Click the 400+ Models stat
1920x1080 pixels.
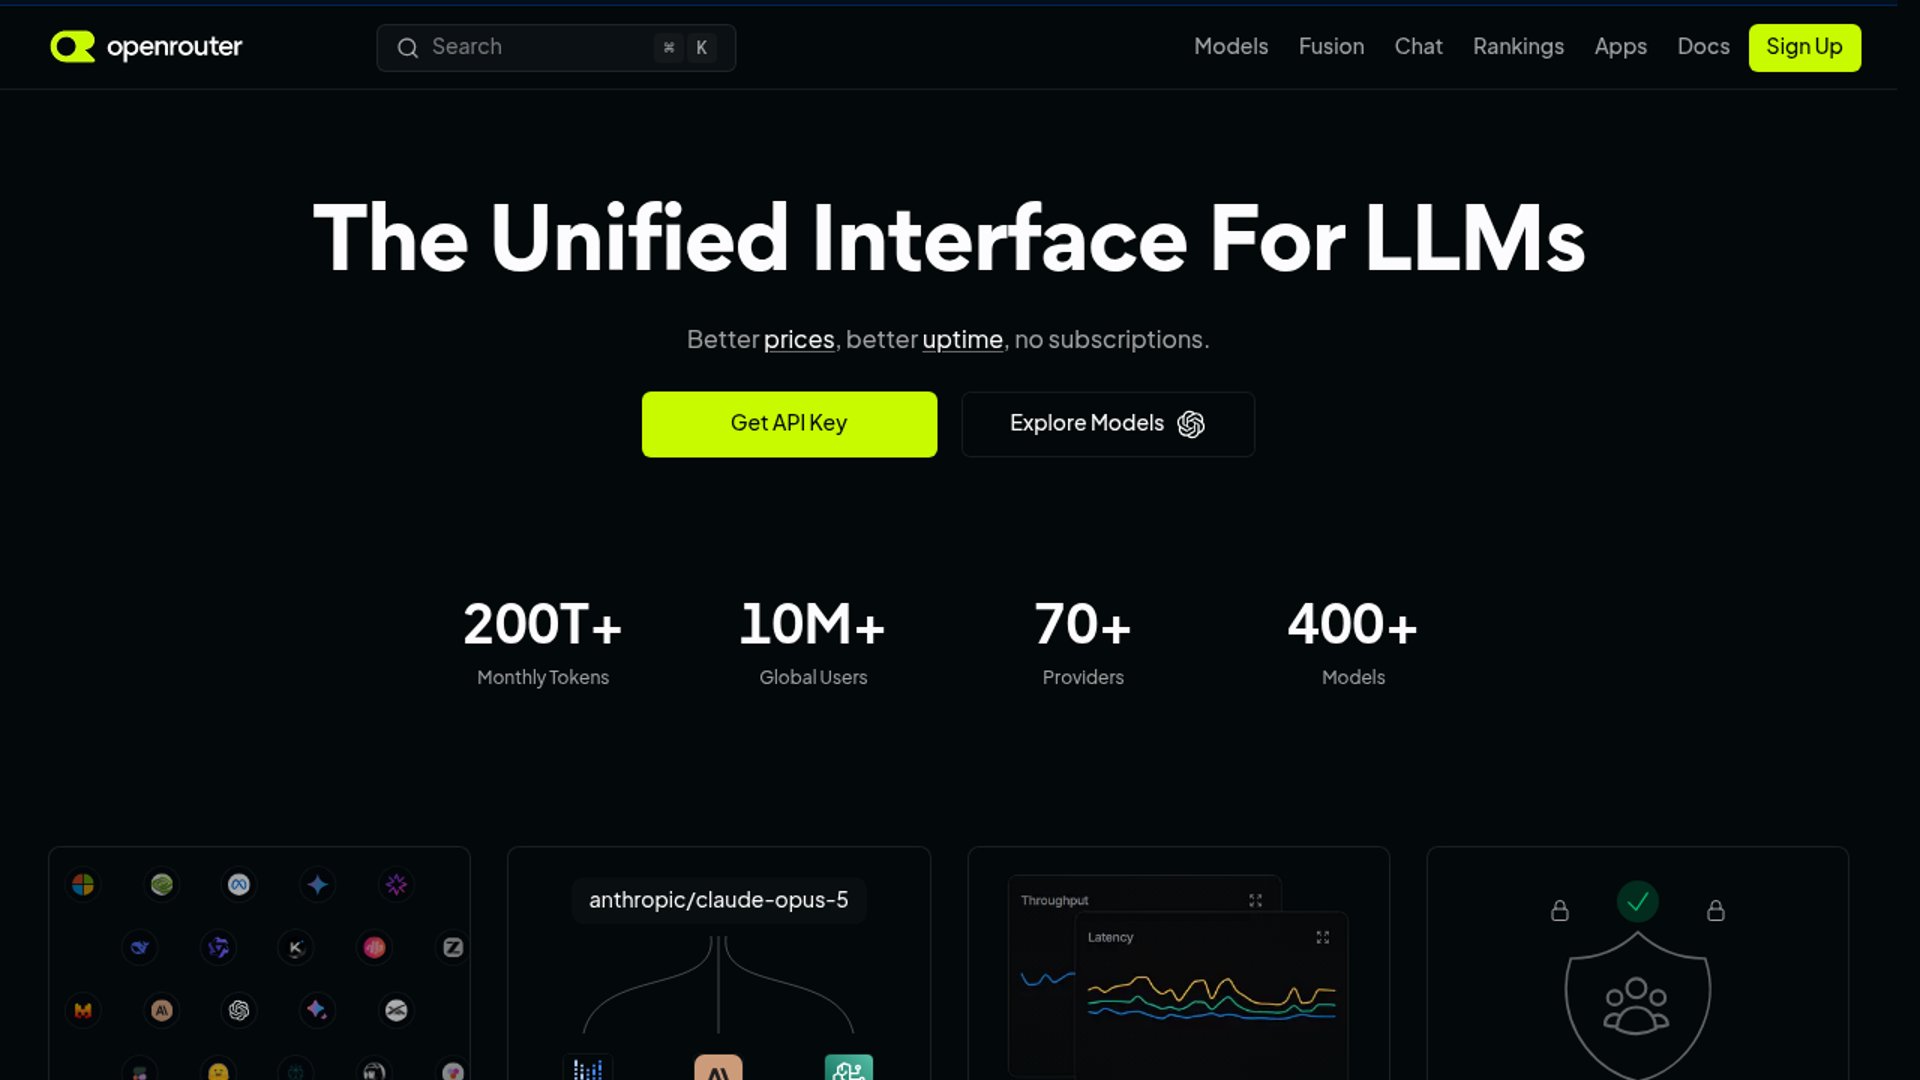(x=1353, y=642)
